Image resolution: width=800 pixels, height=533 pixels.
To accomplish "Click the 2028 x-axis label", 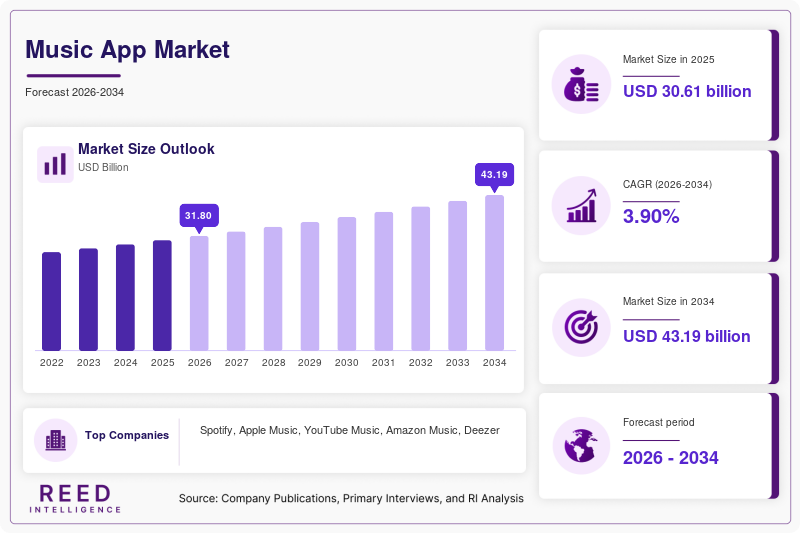I will [273, 363].
